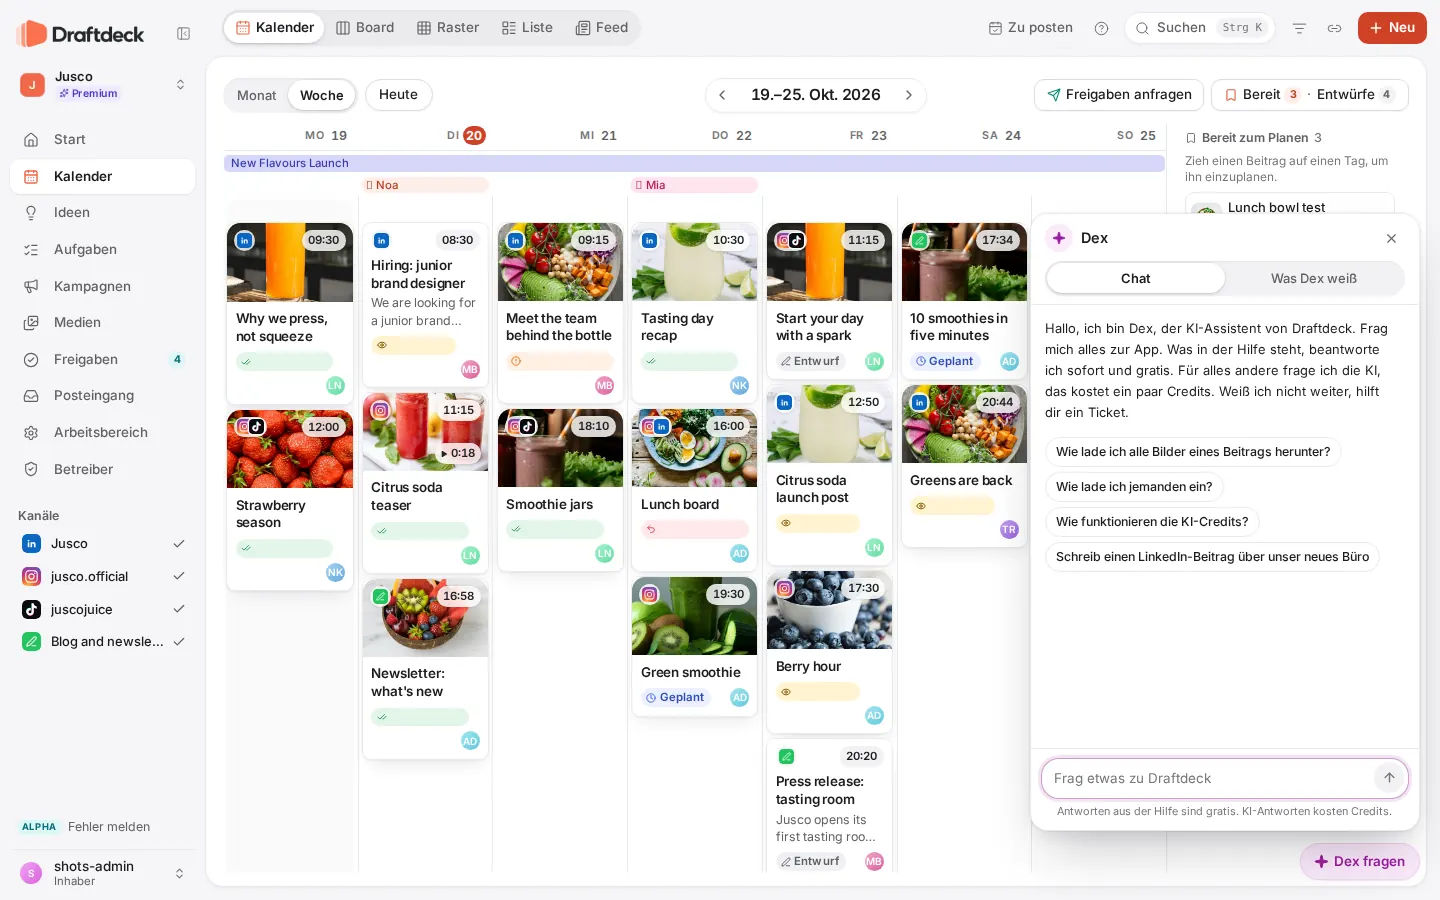Close the Dex assistant panel
The image size is (1440, 900).
coord(1391,238)
